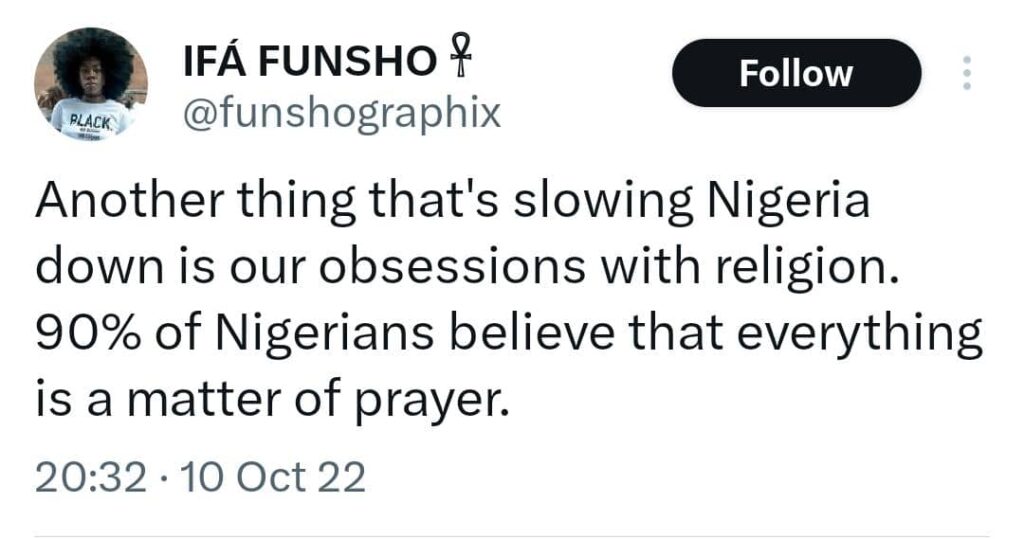1024x539 pixels.
Task: Click the word 'obsessions' in the tweet
Action: click(453, 267)
